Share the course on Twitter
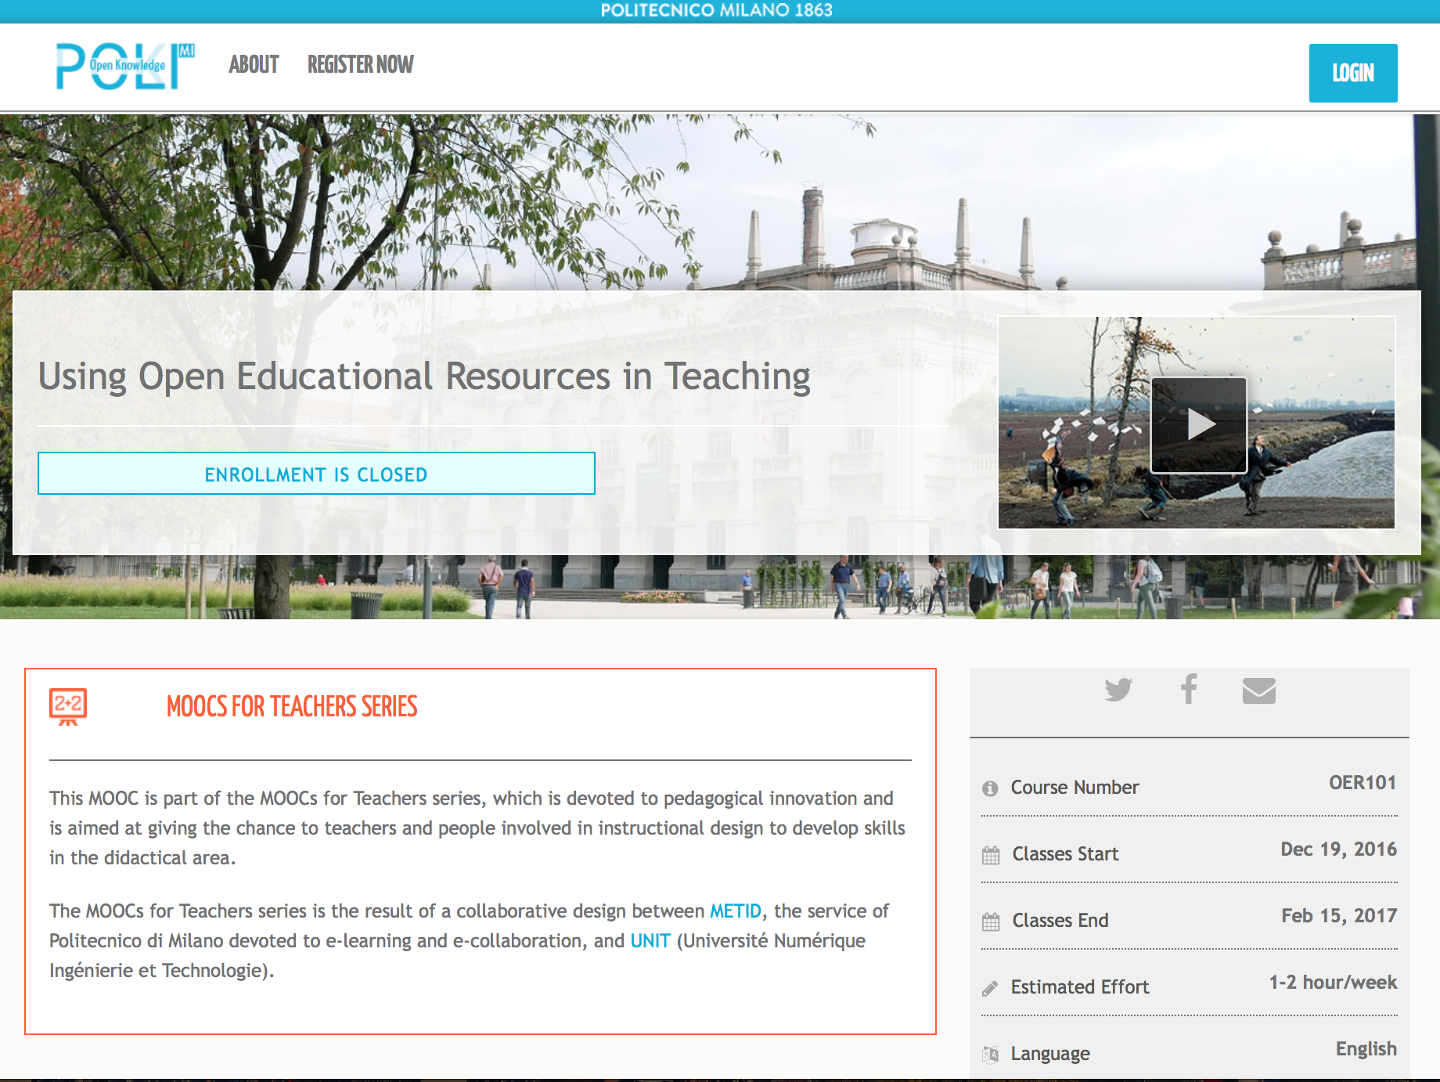 tap(1118, 690)
